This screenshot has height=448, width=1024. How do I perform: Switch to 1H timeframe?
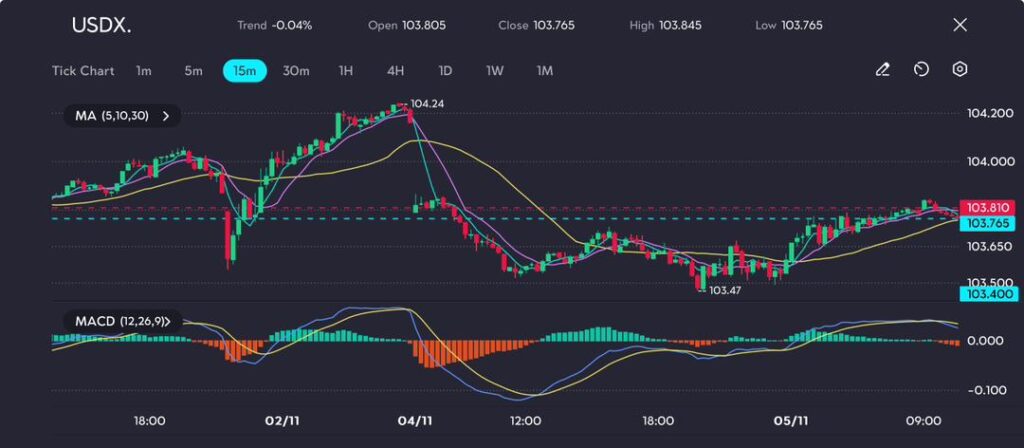coord(346,71)
